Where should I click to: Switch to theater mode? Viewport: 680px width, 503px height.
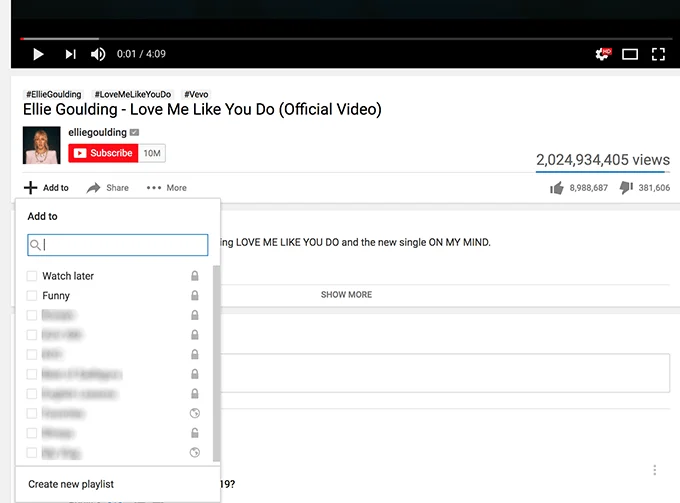(x=630, y=54)
